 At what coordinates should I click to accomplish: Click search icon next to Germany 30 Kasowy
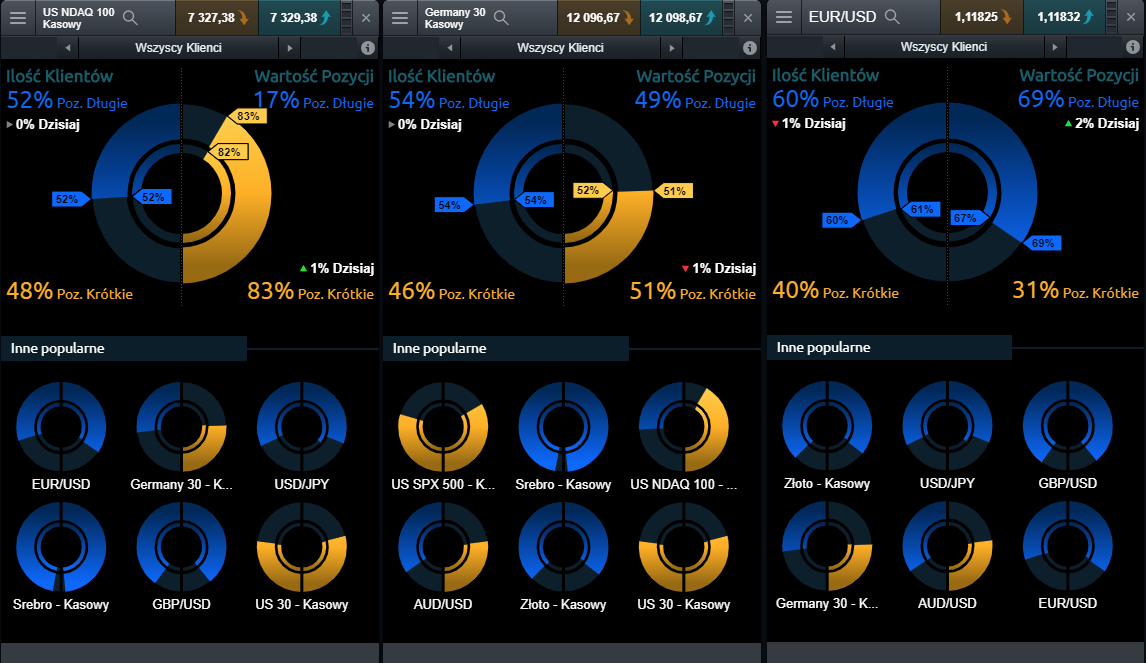point(501,17)
